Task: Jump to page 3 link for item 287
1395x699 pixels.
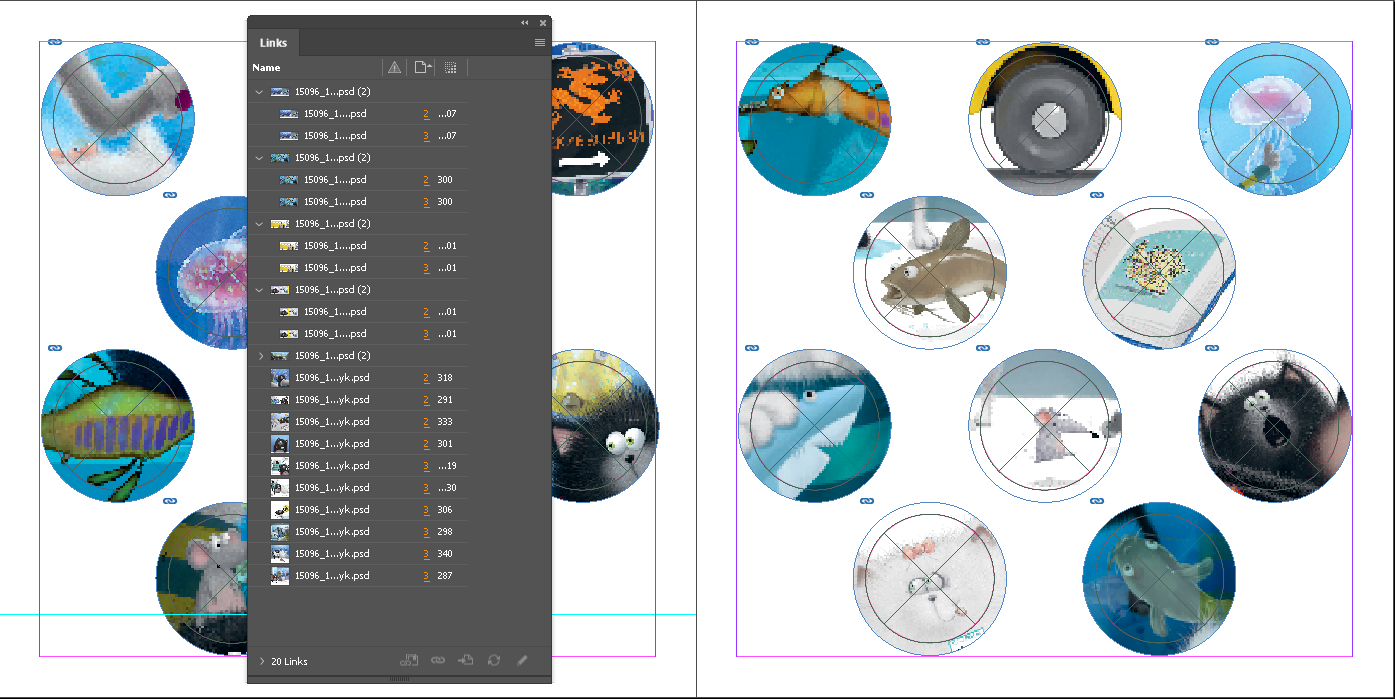Action: 426,576
